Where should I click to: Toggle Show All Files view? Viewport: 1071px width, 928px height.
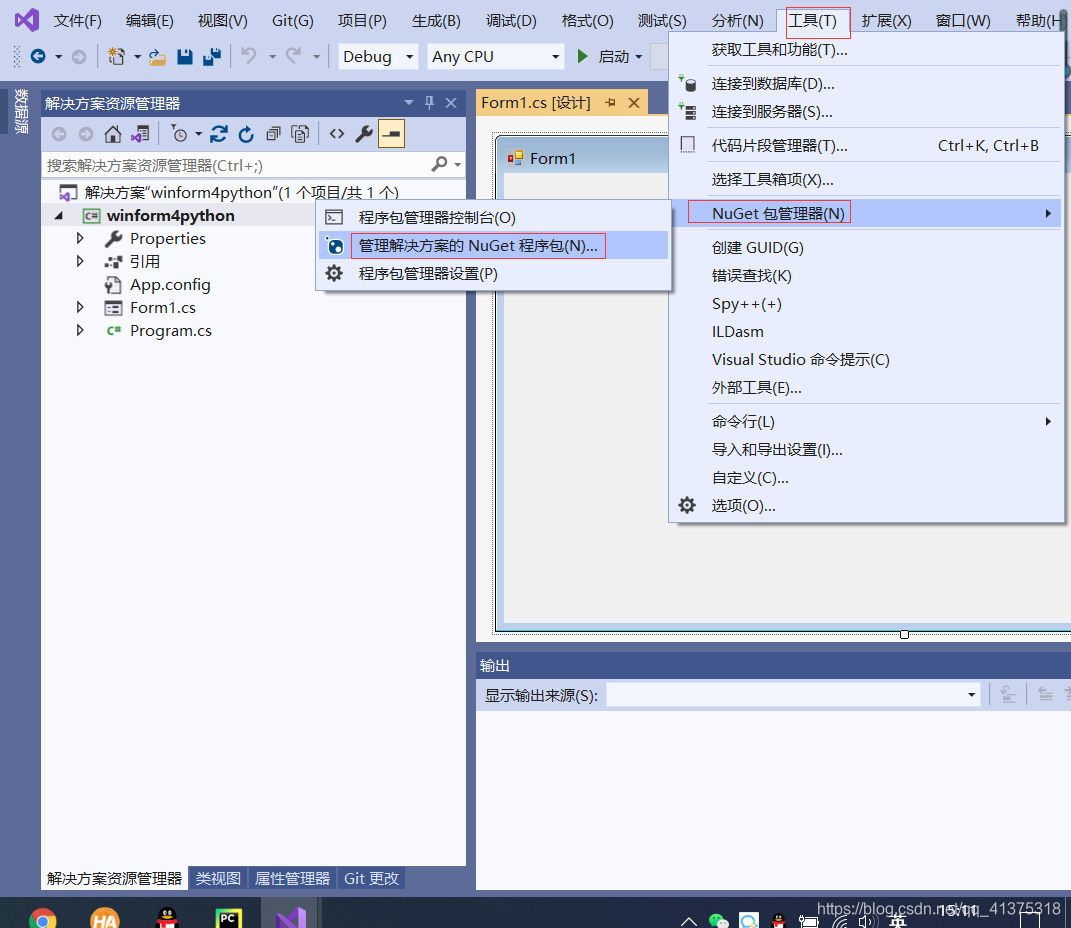pos(300,133)
